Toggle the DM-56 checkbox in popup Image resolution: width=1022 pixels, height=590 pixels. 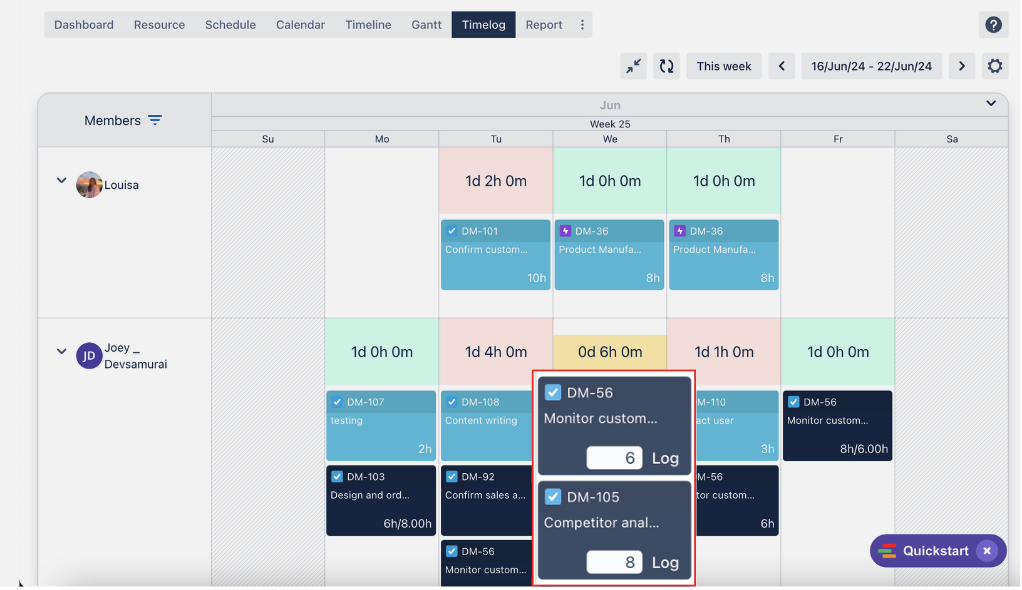tap(553, 392)
